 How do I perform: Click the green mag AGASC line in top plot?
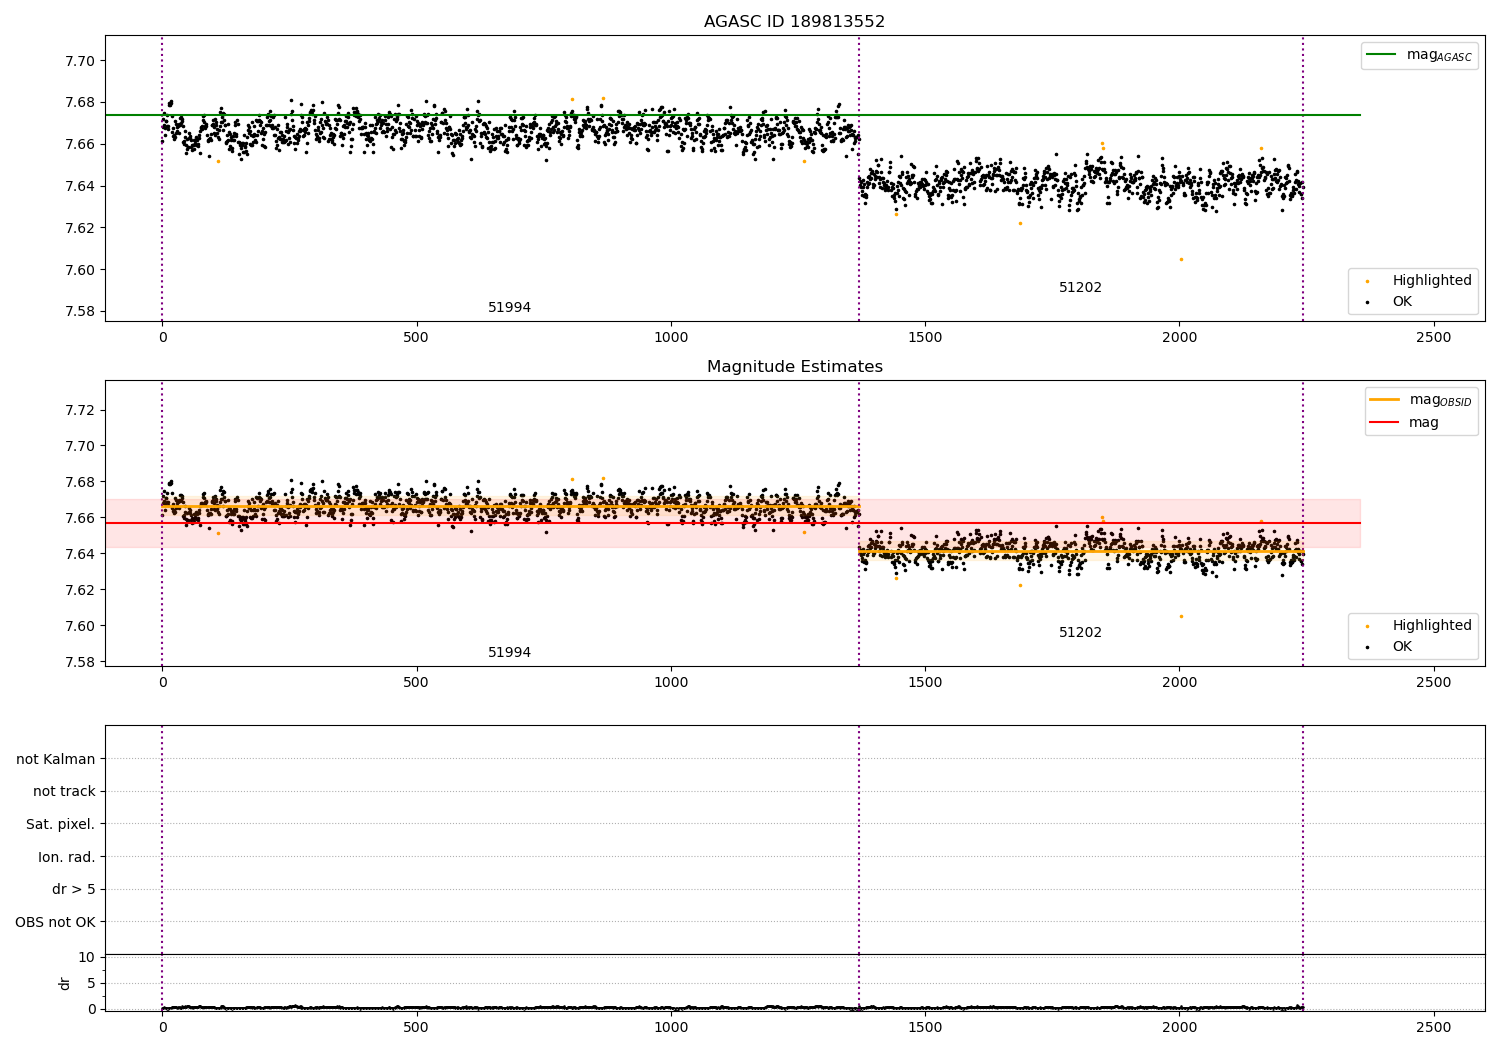[732, 115]
